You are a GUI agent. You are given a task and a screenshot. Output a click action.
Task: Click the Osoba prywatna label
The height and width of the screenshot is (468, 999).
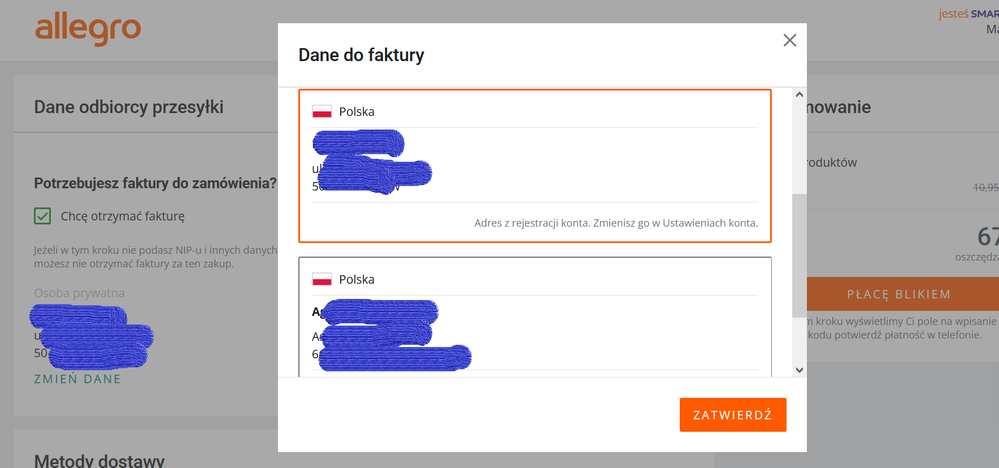(x=79, y=294)
